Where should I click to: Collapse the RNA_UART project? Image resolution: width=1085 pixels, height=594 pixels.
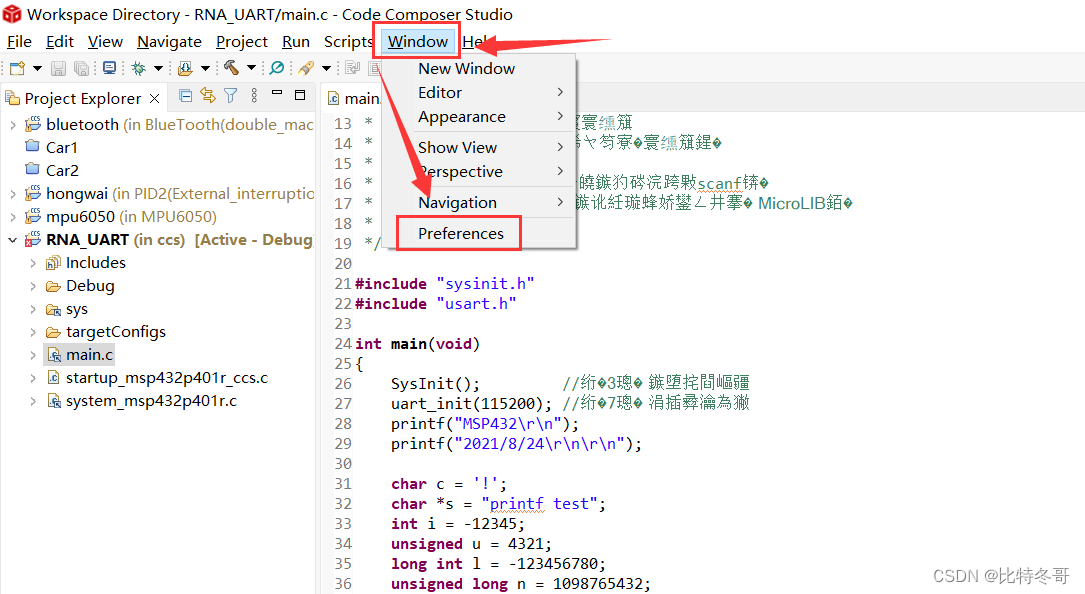(12, 240)
